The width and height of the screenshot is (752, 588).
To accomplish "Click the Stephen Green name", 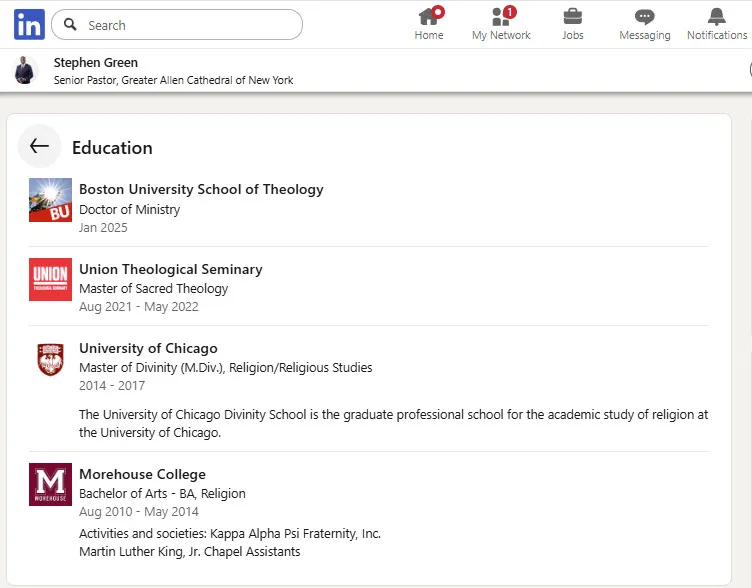I will click(96, 62).
